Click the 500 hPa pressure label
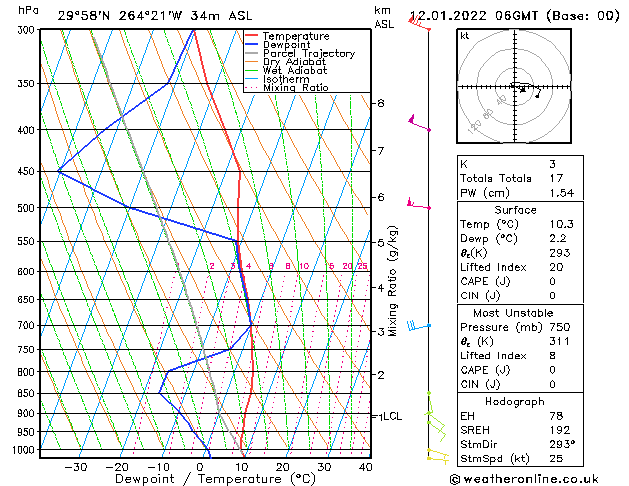Screen dimensions: 629x486 click(28, 208)
